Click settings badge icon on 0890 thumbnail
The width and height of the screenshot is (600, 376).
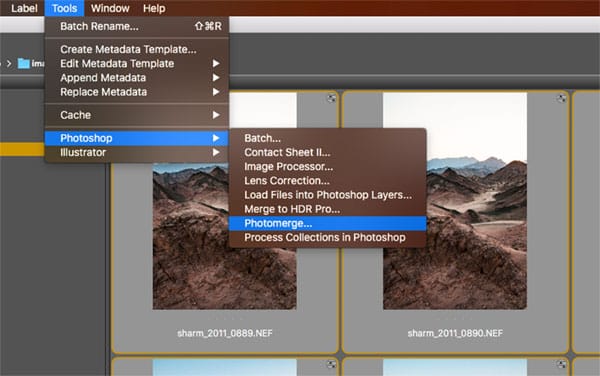(x=561, y=98)
